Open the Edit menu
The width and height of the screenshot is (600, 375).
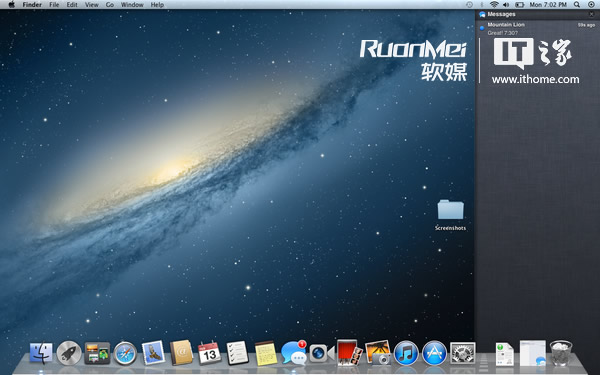[72, 5]
